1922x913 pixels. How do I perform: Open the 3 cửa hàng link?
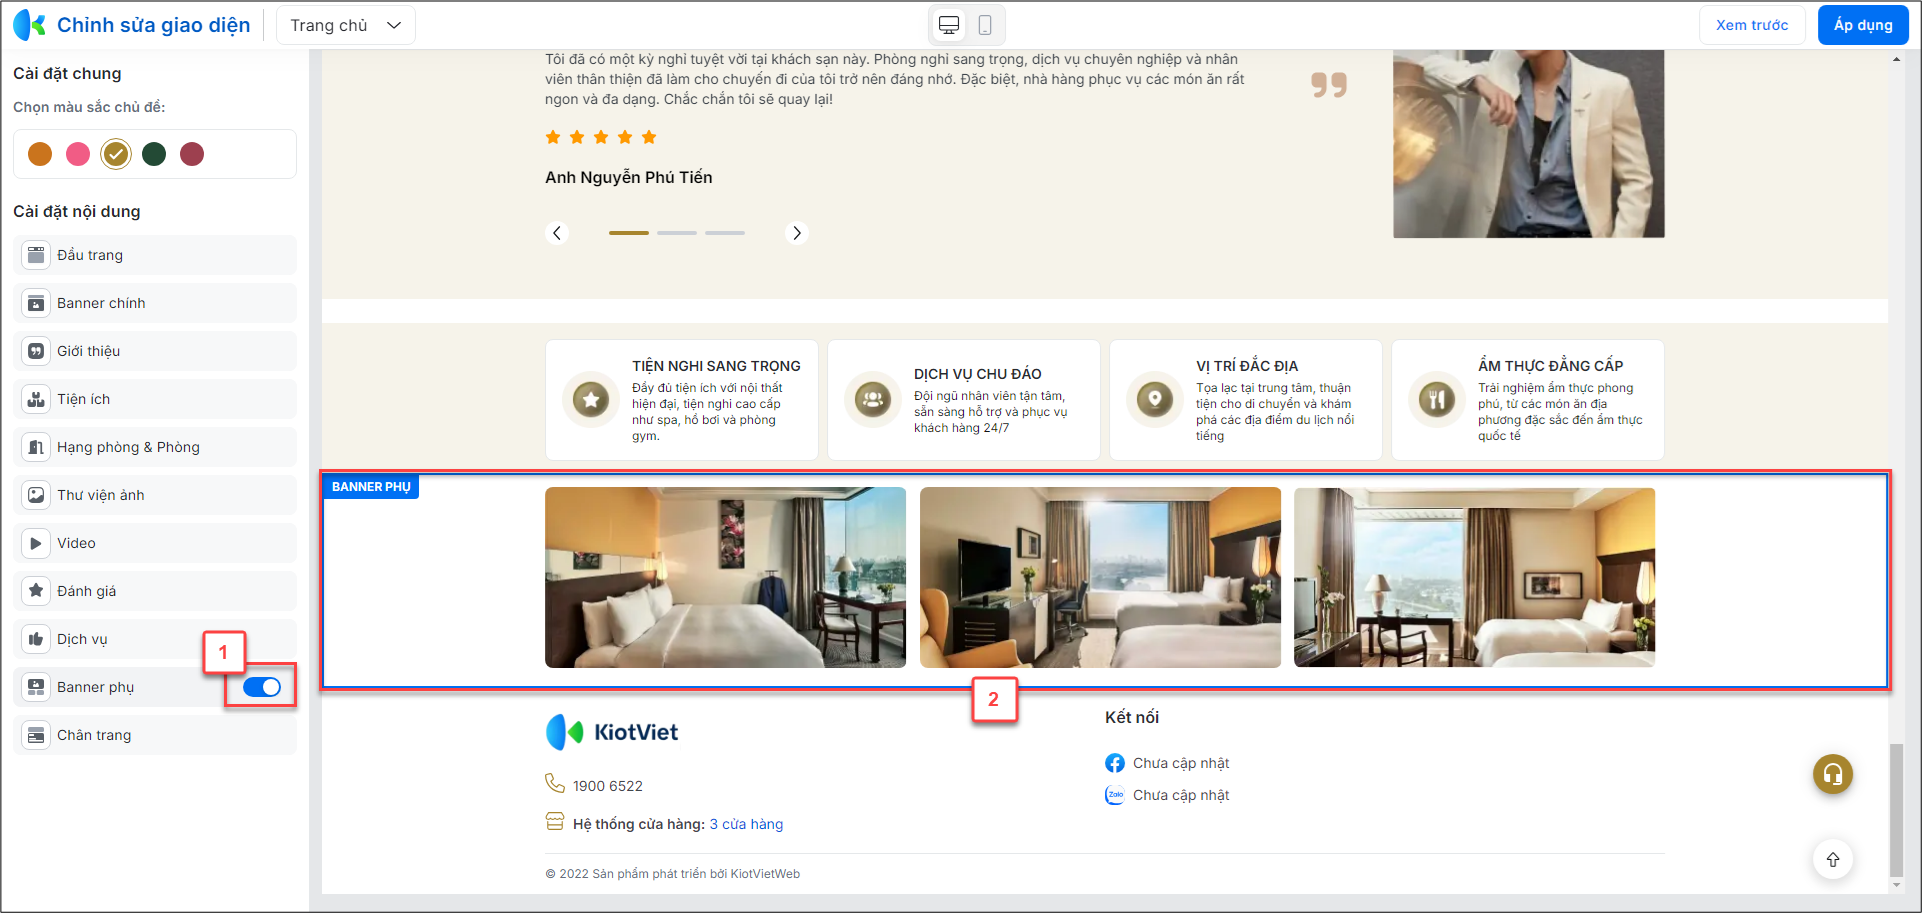(746, 824)
